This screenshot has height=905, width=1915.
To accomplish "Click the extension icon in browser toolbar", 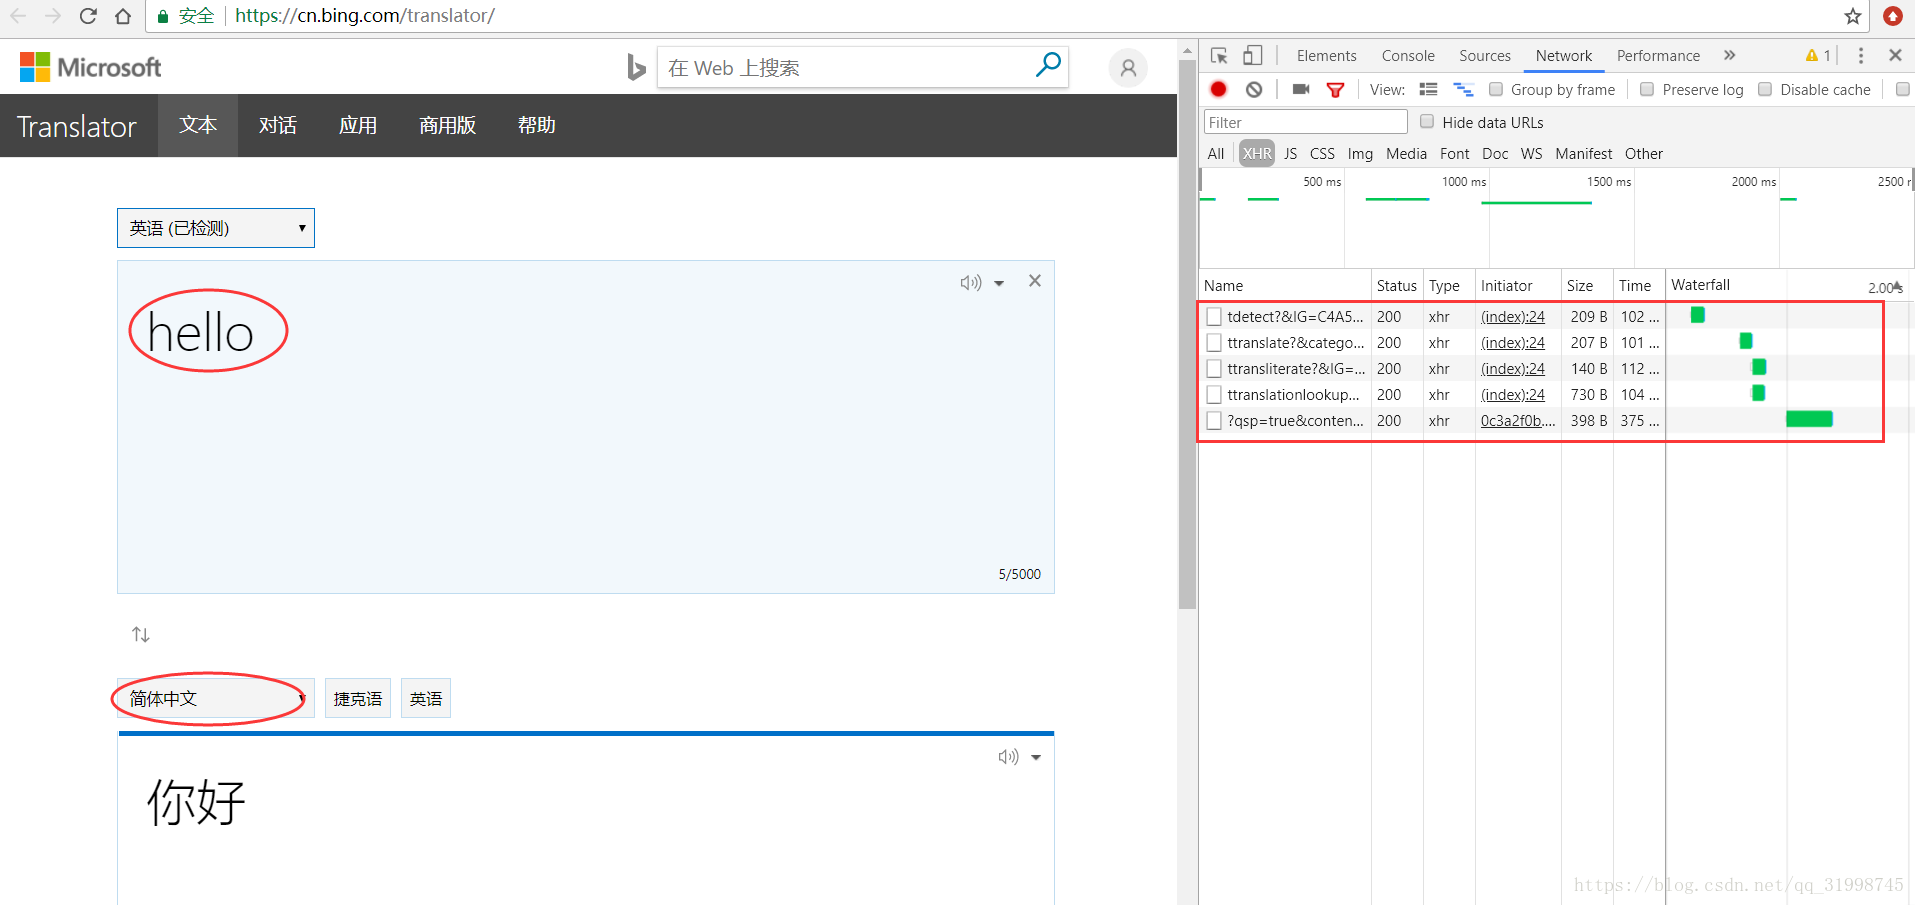I will click(x=1893, y=16).
